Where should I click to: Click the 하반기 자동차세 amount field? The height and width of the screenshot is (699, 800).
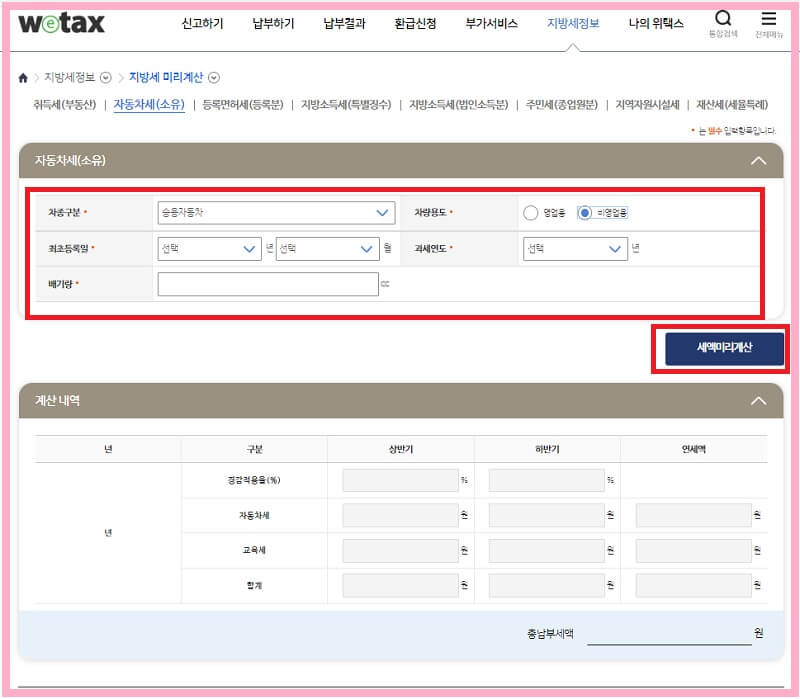(546, 516)
